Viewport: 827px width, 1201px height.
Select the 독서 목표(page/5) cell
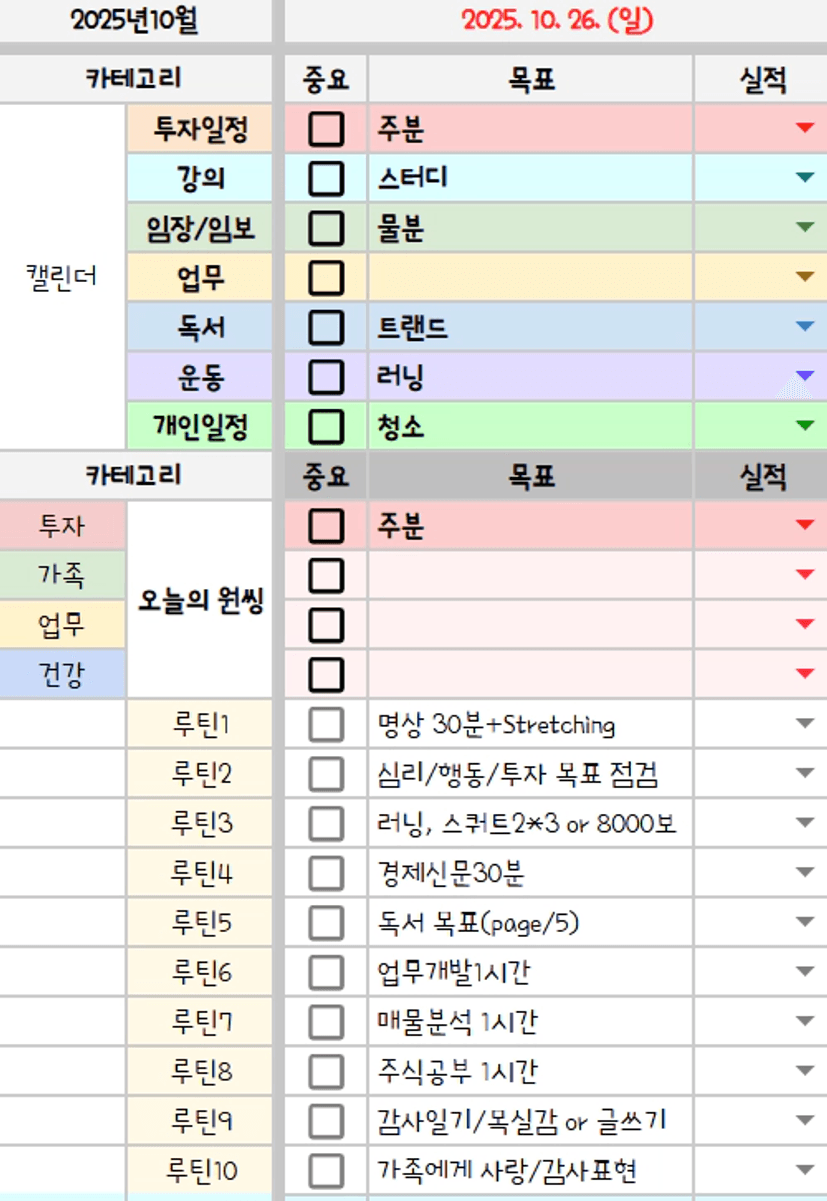[x=530, y=922]
